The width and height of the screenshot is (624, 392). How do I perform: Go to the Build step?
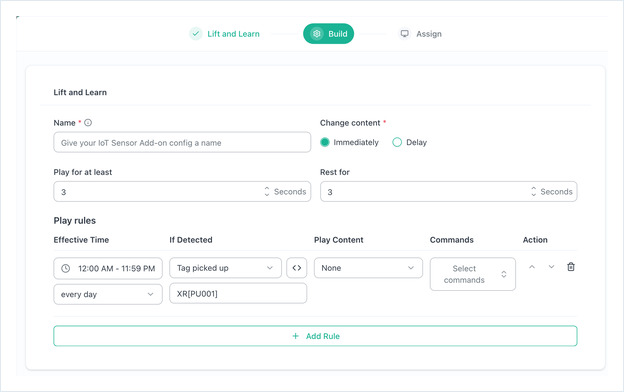pyautogui.click(x=328, y=34)
